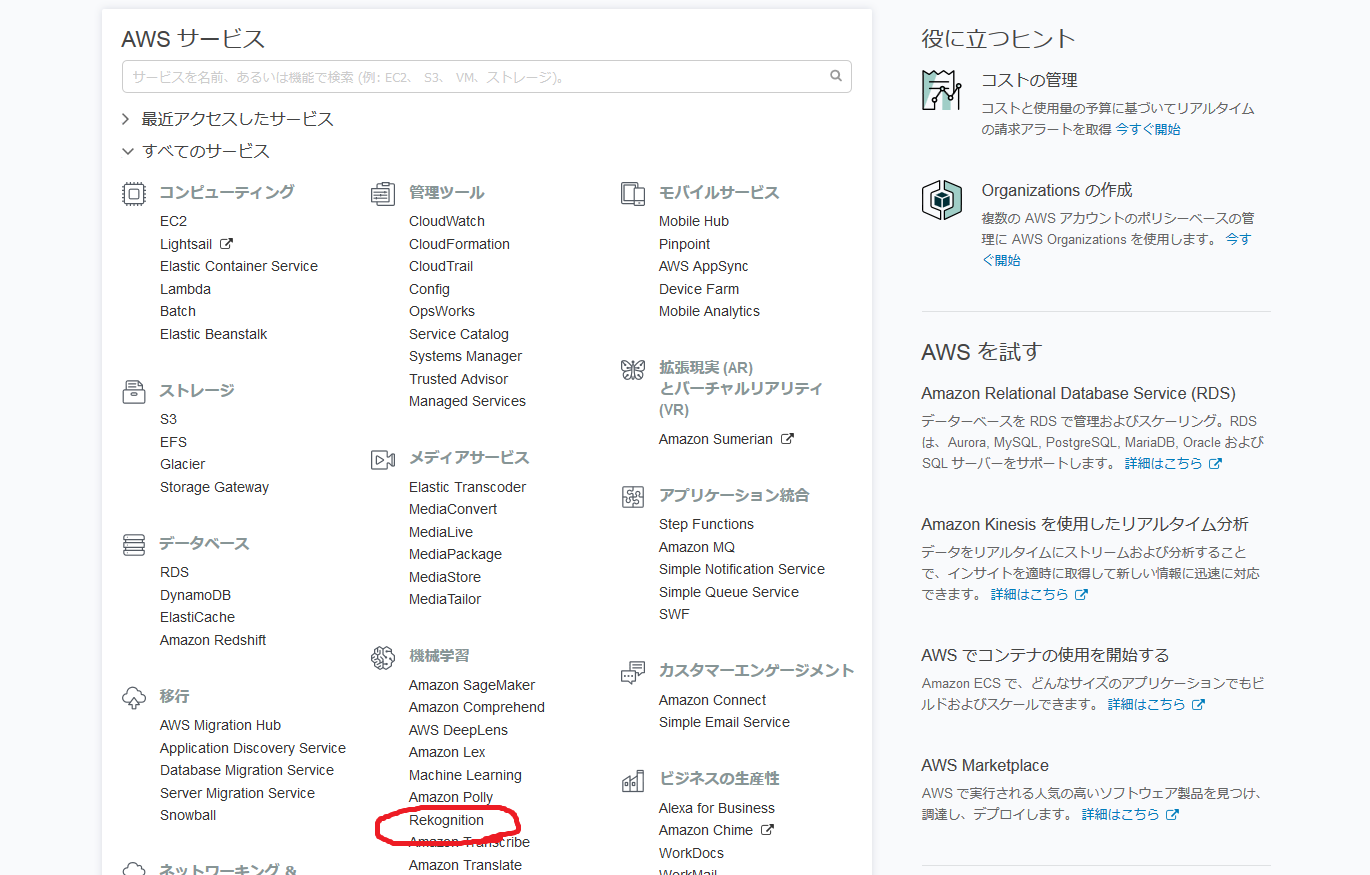Click 詳細はこちら link under AWS Marketplace
Screen dimensions: 1370x875
pos(1129,814)
